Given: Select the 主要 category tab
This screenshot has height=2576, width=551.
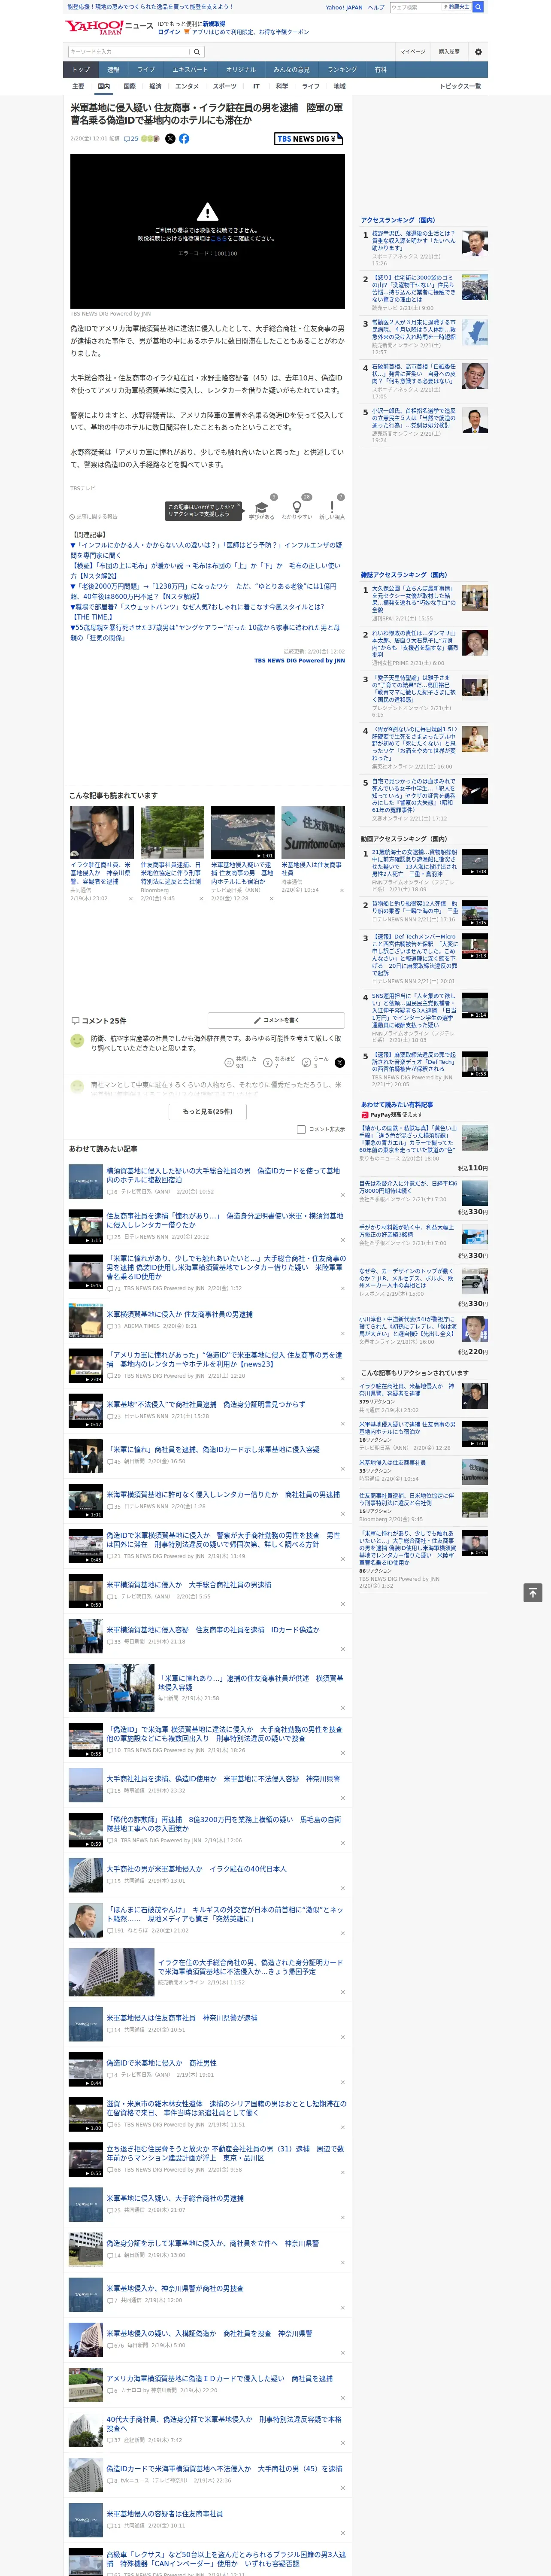Looking at the screenshot, I should click(78, 86).
